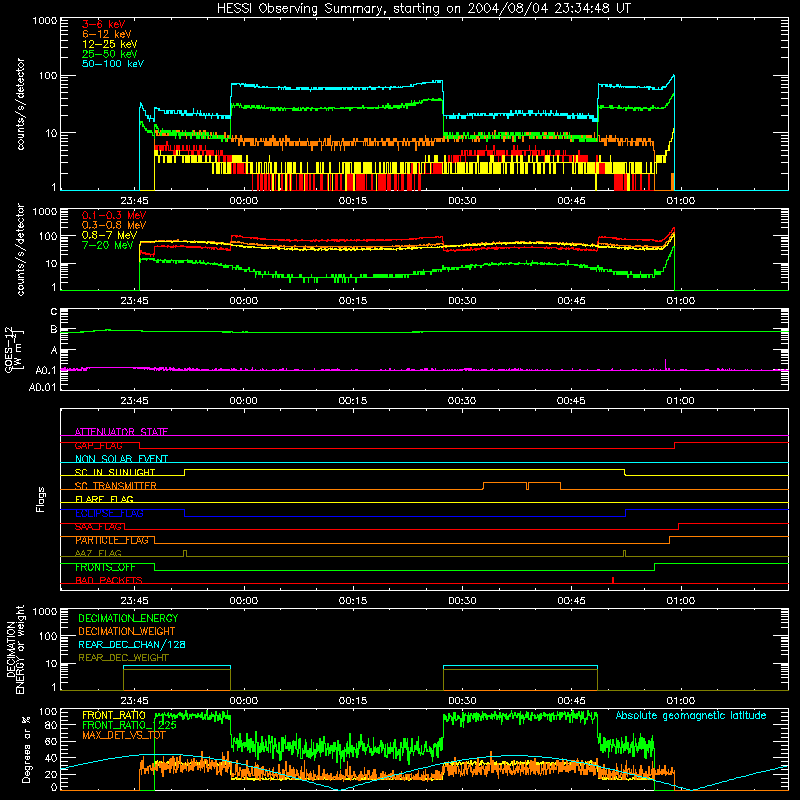Click the 01:00 tick label under Flags panel

coord(681,601)
